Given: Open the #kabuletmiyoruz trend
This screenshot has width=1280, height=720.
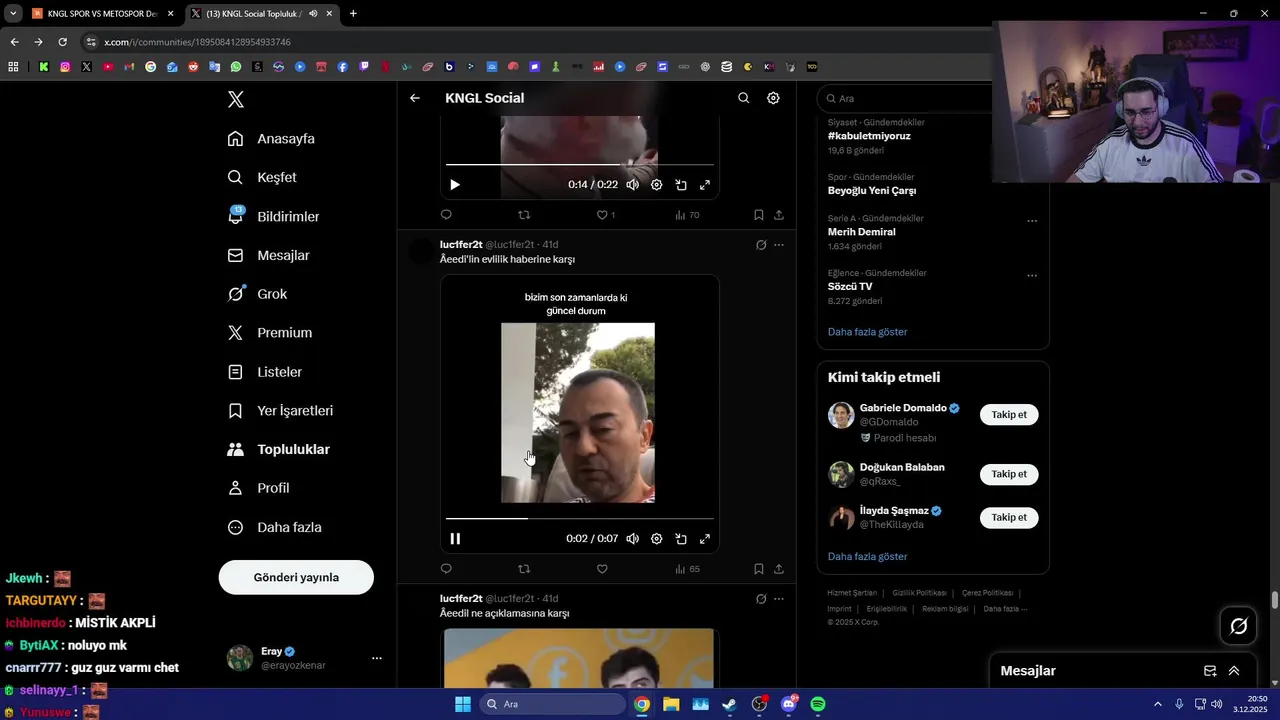Looking at the screenshot, I should coord(869,136).
